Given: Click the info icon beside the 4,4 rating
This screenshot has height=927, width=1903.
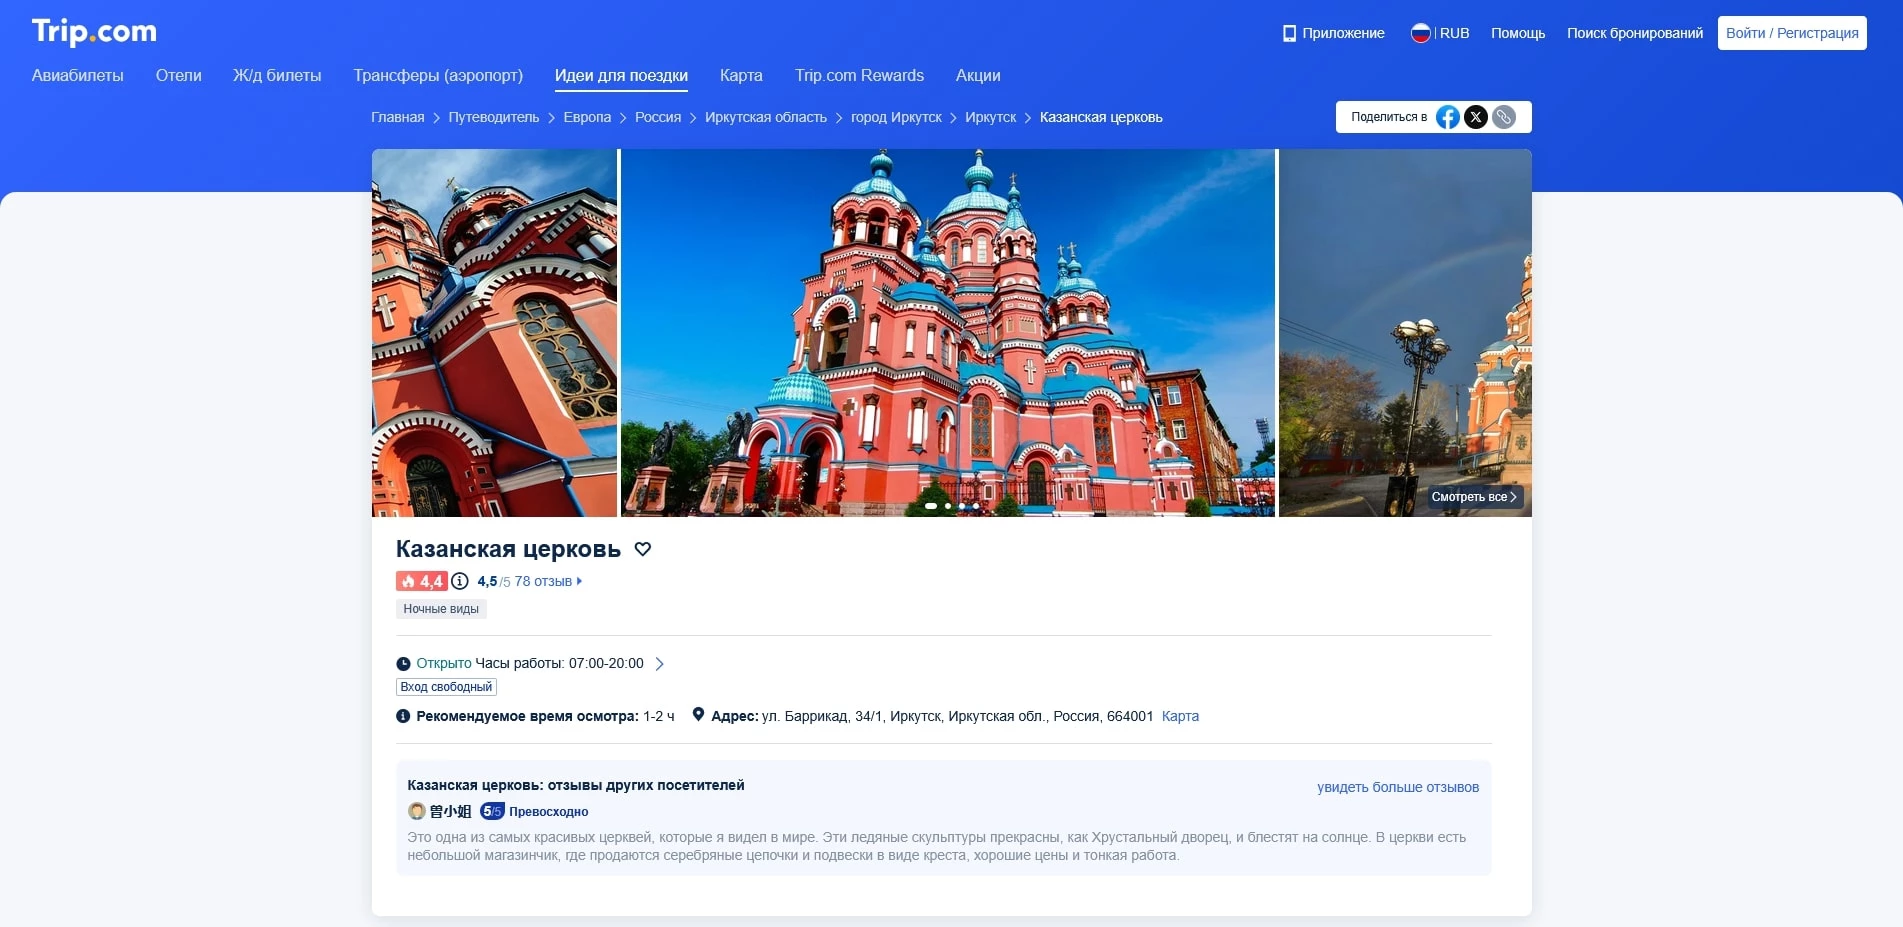Looking at the screenshot, I should (459, 581).
